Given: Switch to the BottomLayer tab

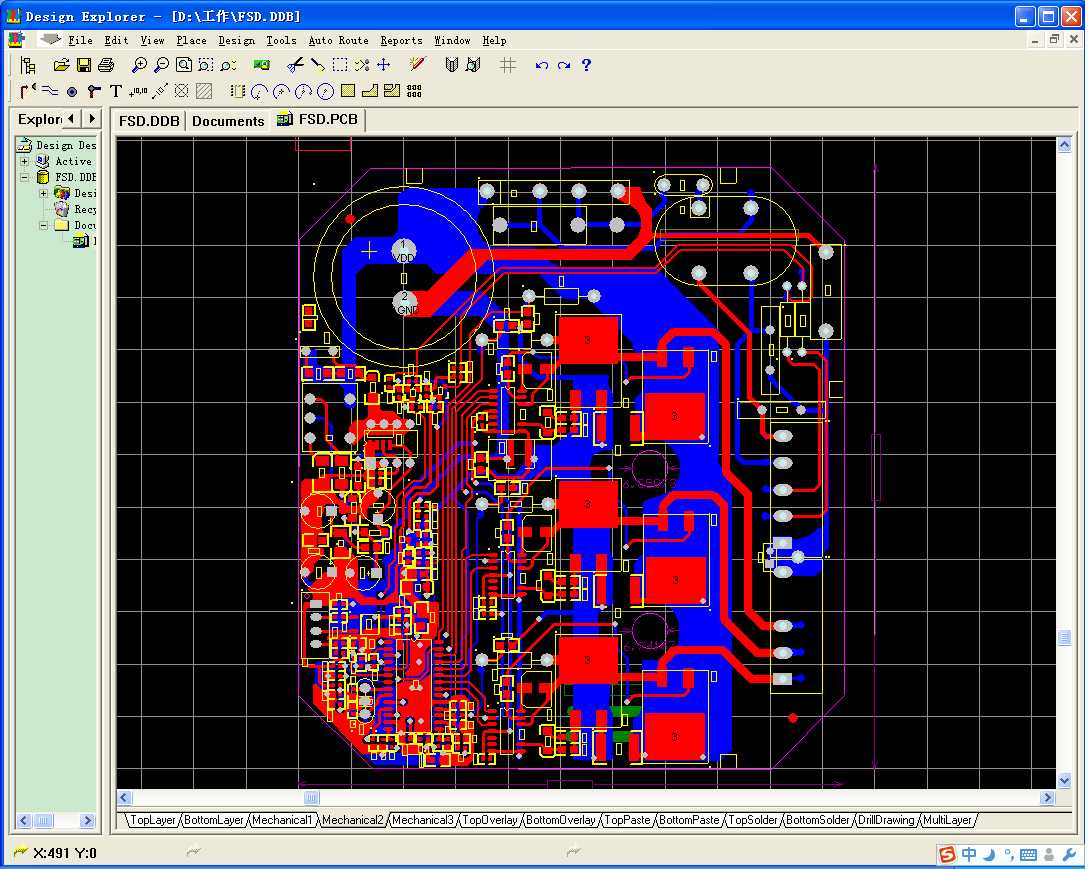Looking at the screenshot, I should pos(214,820).
